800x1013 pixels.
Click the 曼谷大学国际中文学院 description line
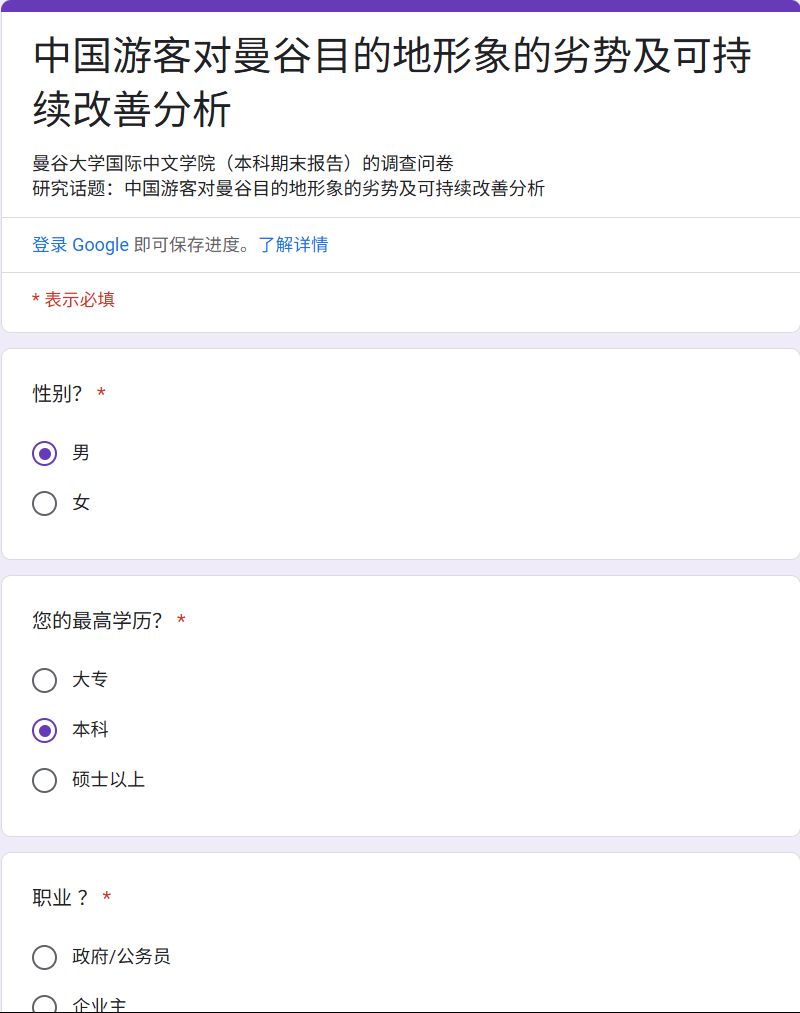(x=243, y=164)
